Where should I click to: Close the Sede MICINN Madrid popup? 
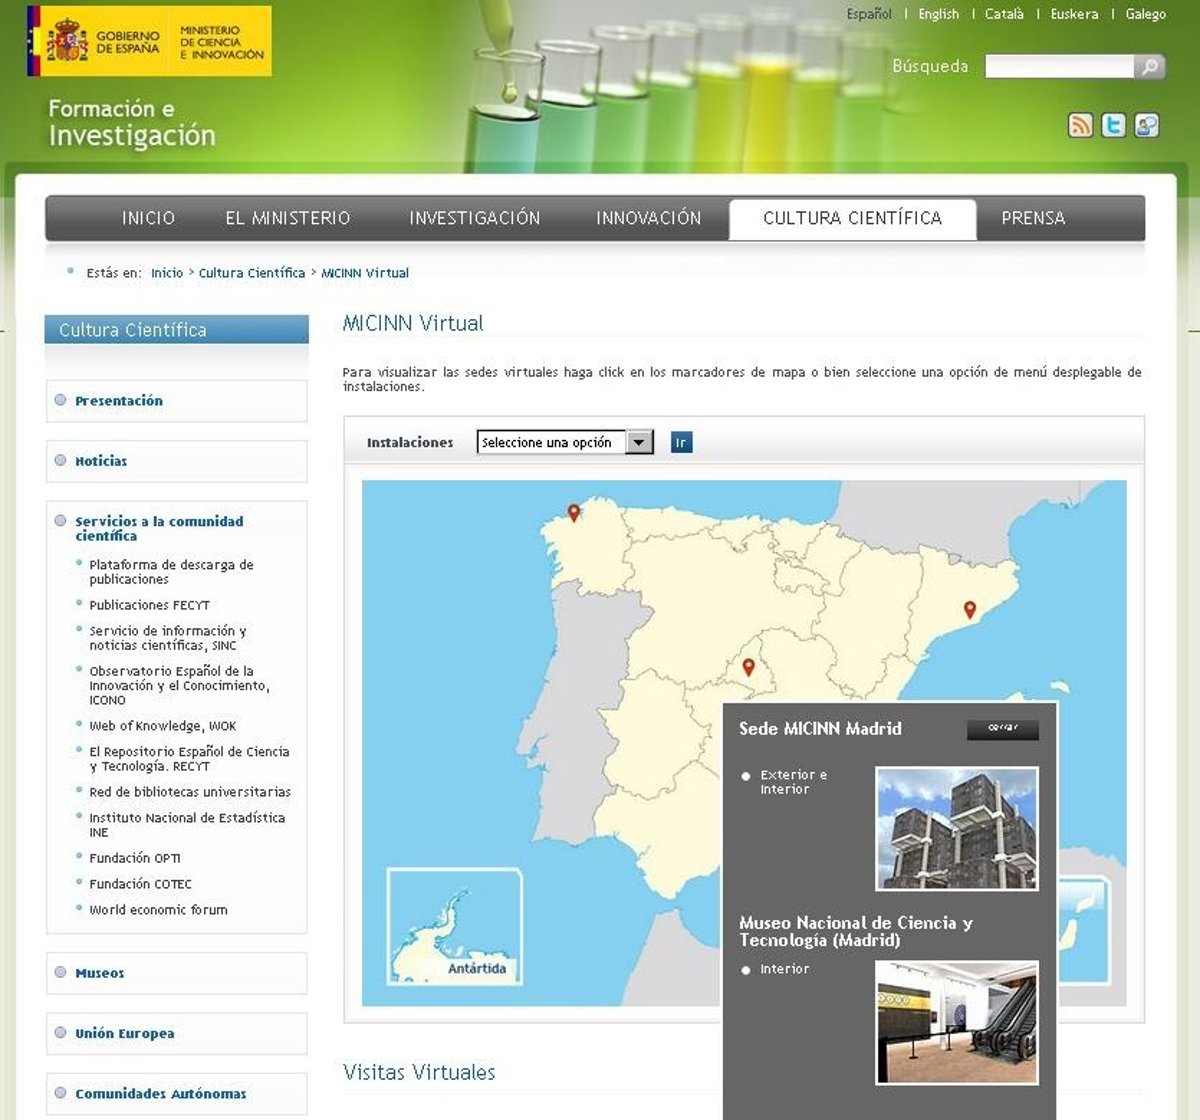click(1002, 729)
